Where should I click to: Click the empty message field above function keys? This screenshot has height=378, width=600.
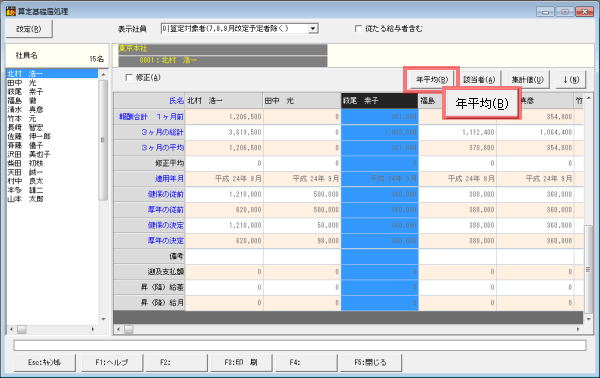point(300,345)
